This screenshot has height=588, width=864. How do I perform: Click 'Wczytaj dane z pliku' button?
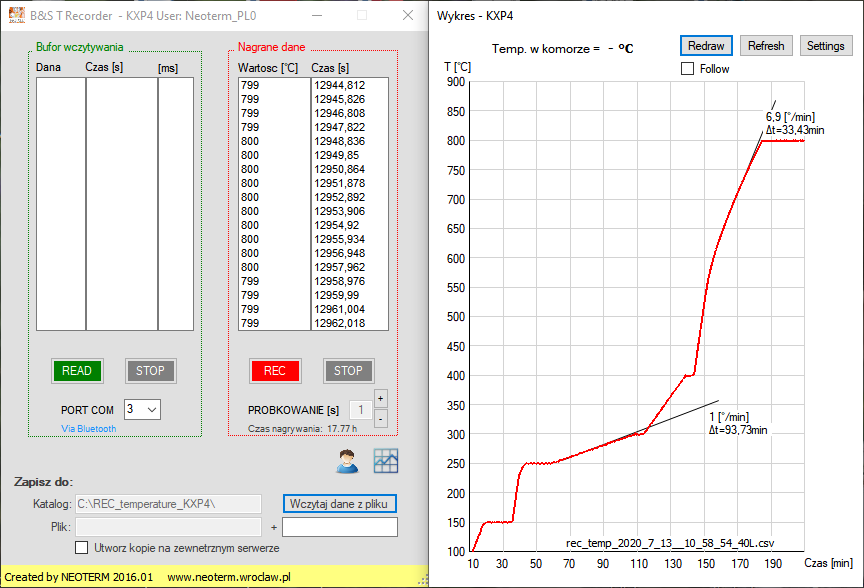pyautogui.click(x=340, y=504)
